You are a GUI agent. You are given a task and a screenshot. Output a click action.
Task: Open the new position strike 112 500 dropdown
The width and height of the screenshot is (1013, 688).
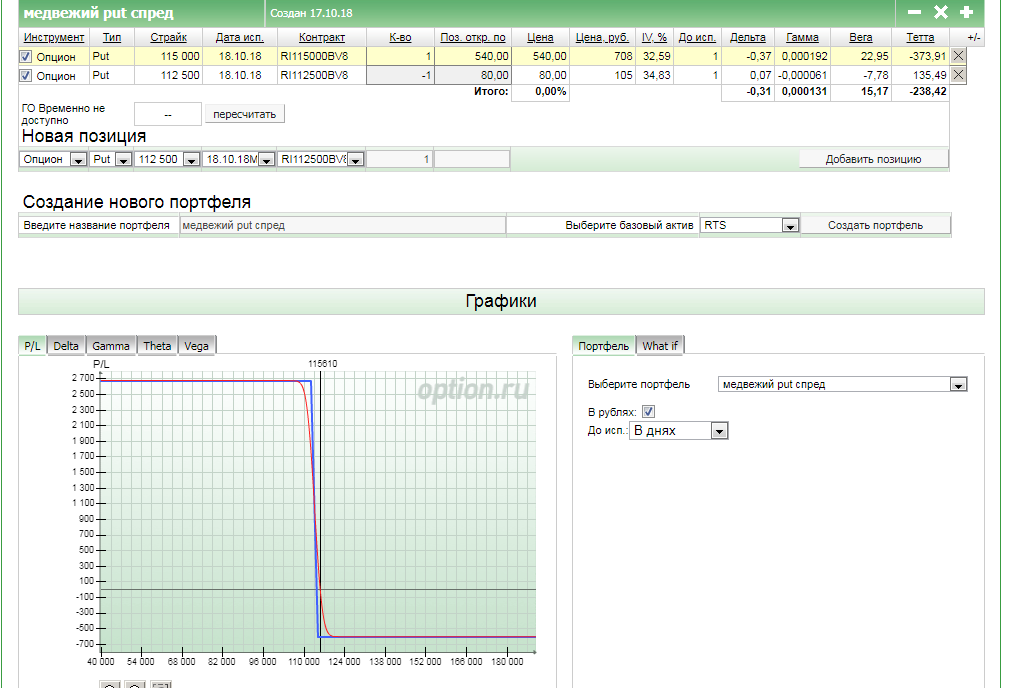189,159
